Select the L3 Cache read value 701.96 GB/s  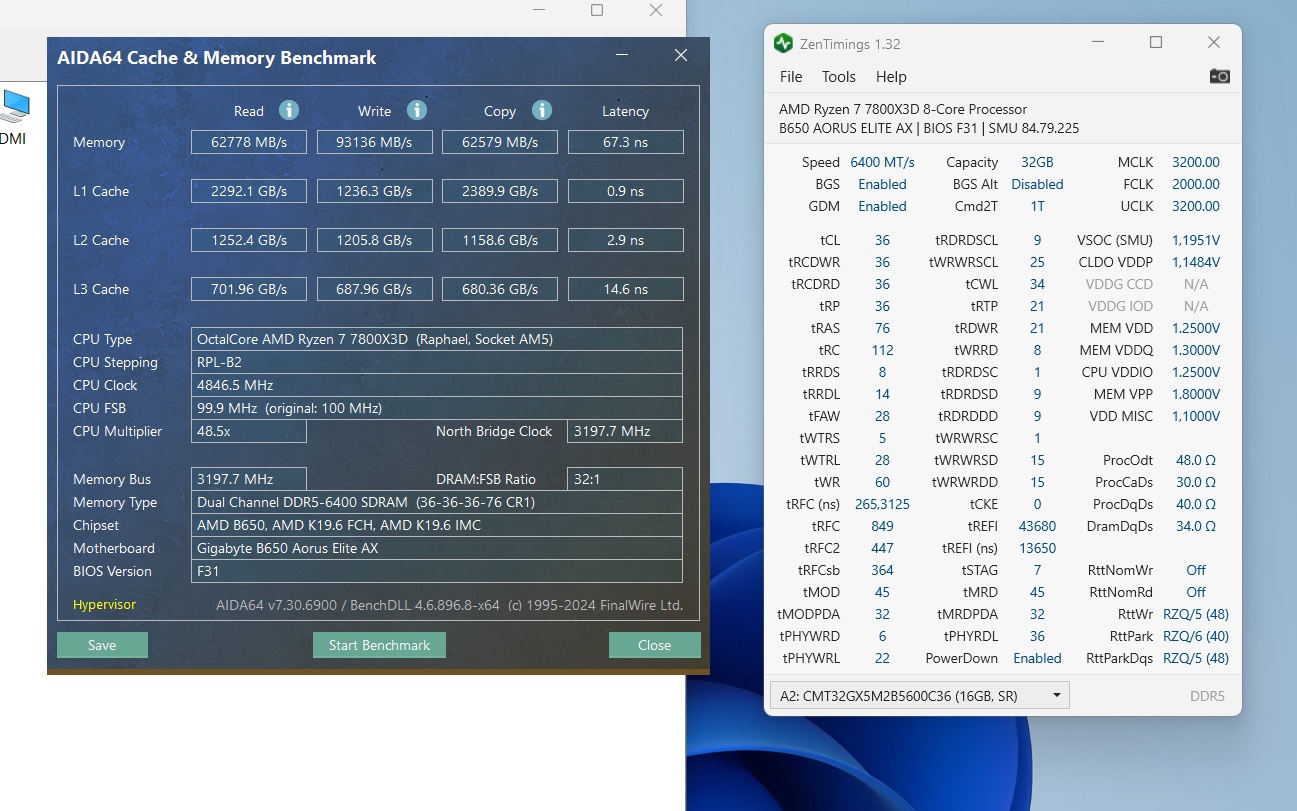(249, 289)
